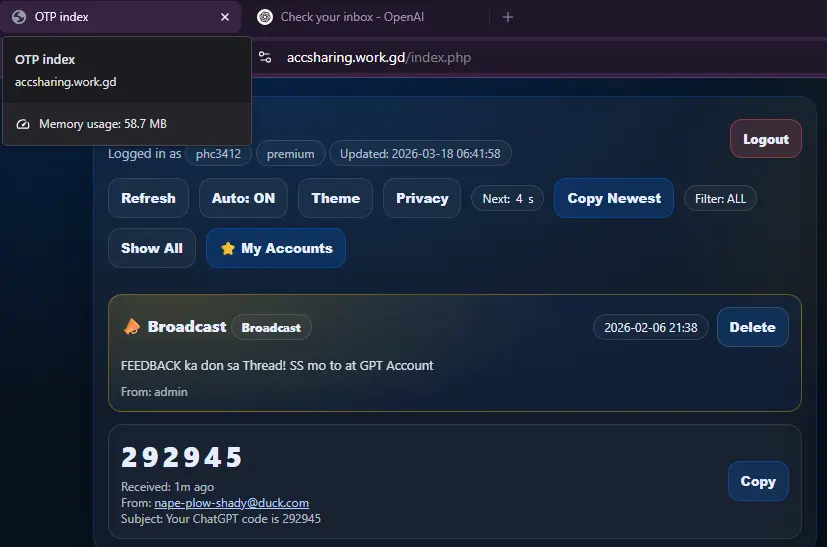Open My Accounts with star icon
Image resolution: width=827 pixels, height=547 pixels.
276,248
